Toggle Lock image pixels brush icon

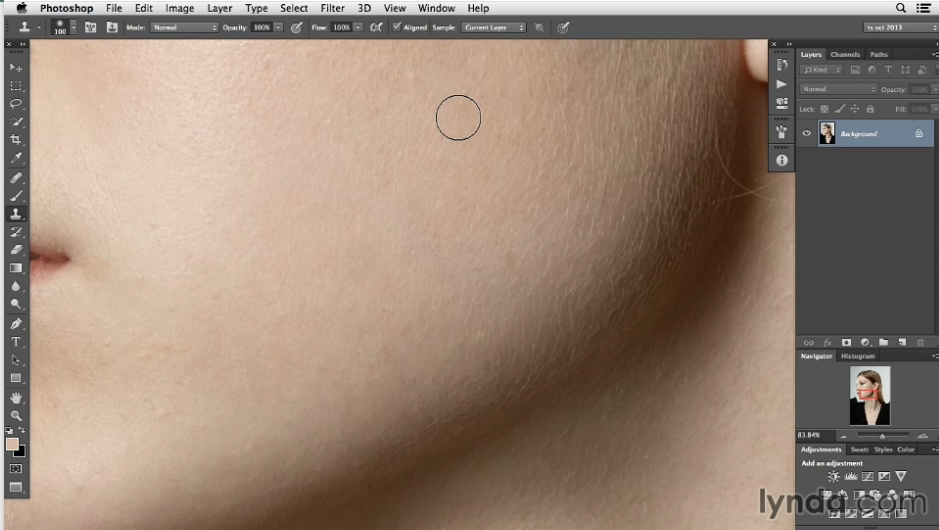click(x=840, y=109)
